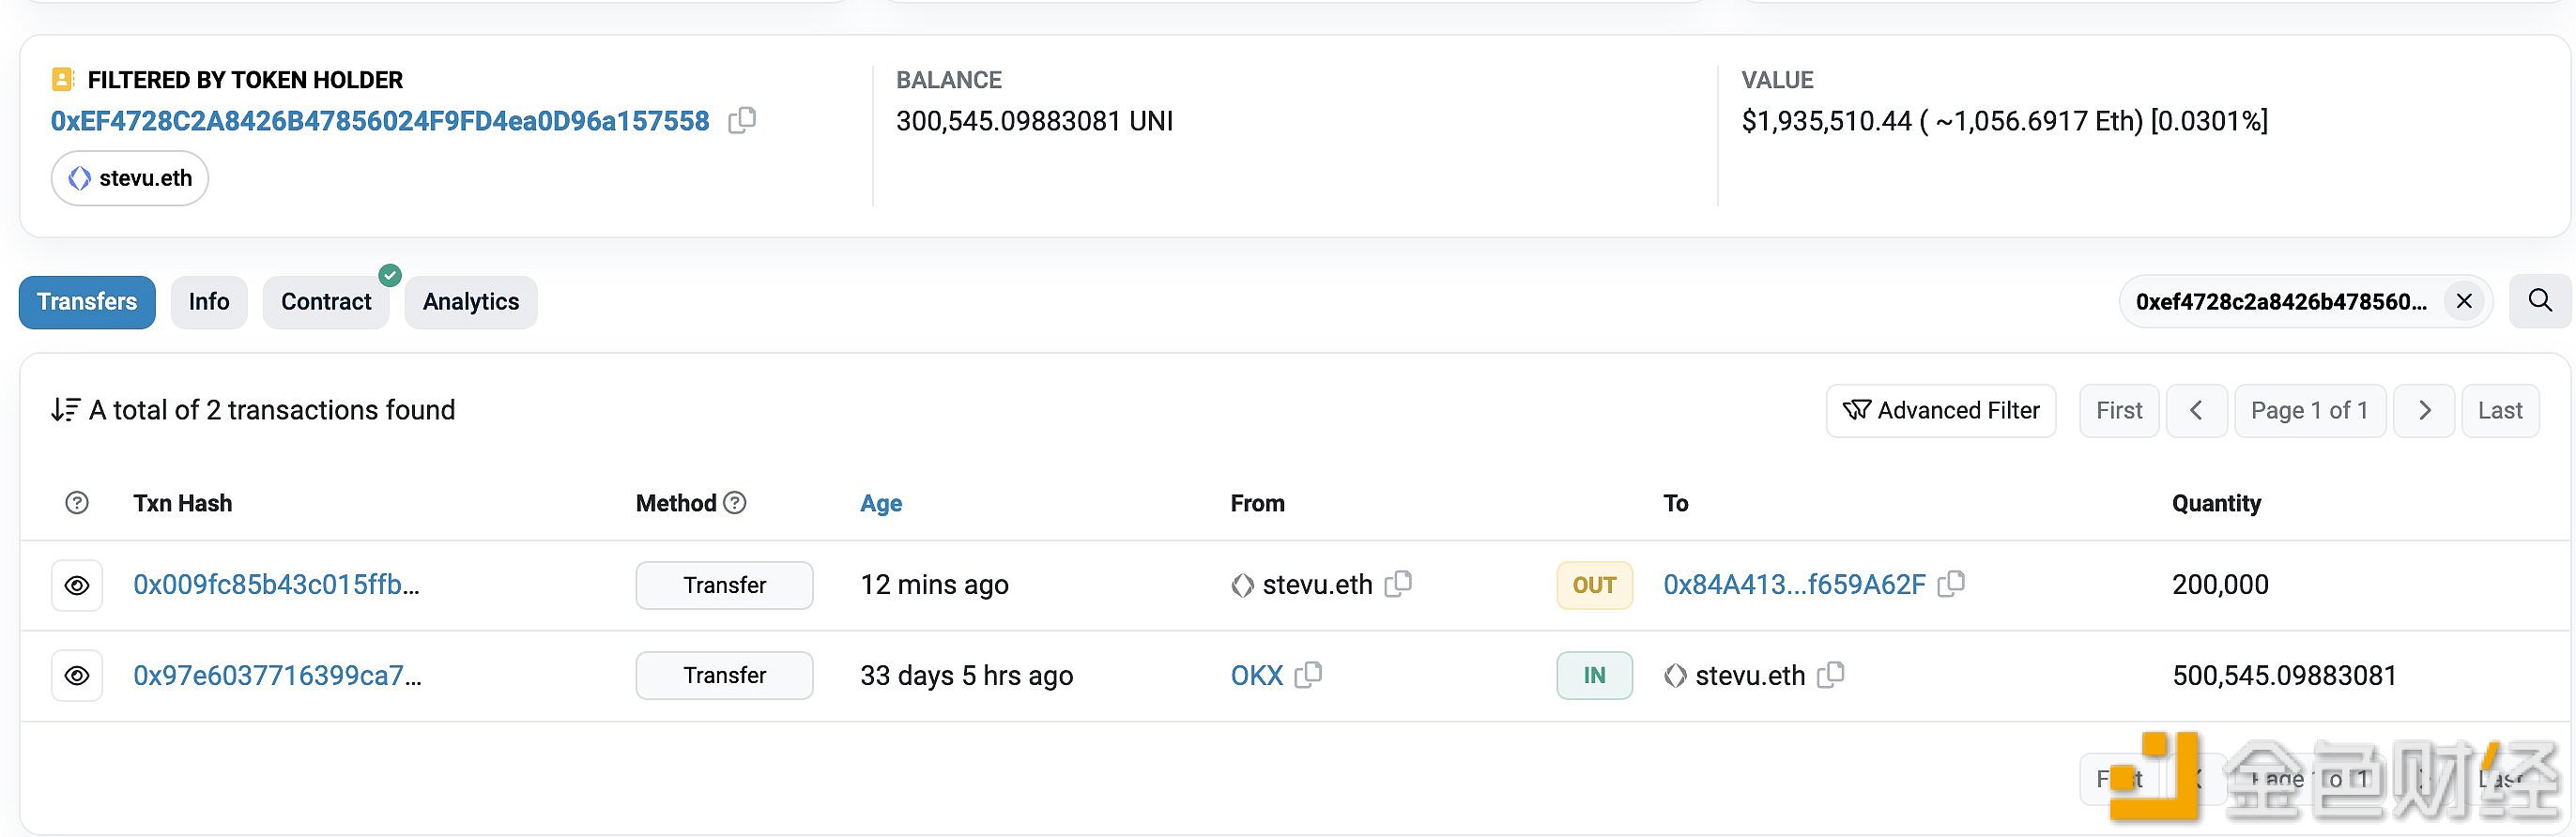Open the Analytics tab
2576x837 pixels.
coord(471,302)
